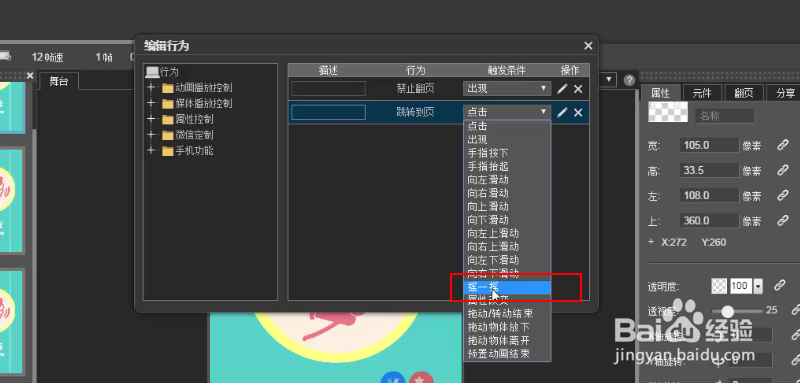Click the 手机功能 folder icon

[x=167, y=151]
